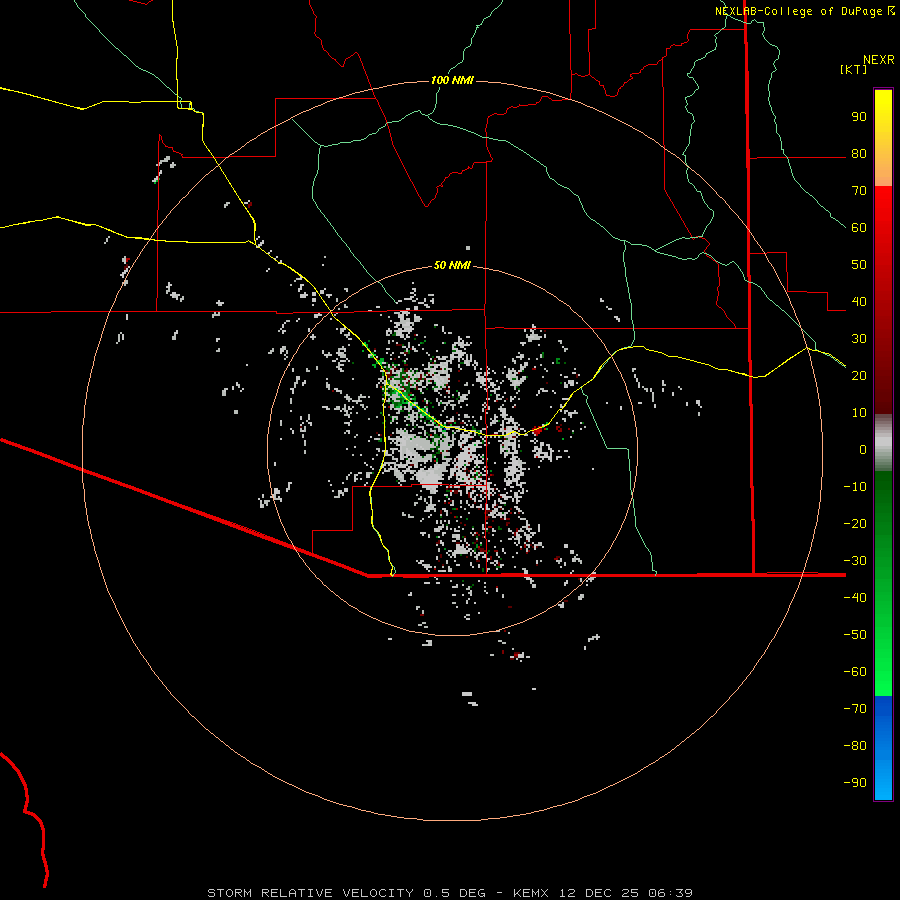Click the 06:39 timestamp in the caption
The height and width of the screenshot is (900, 900).
pos(670,893)
